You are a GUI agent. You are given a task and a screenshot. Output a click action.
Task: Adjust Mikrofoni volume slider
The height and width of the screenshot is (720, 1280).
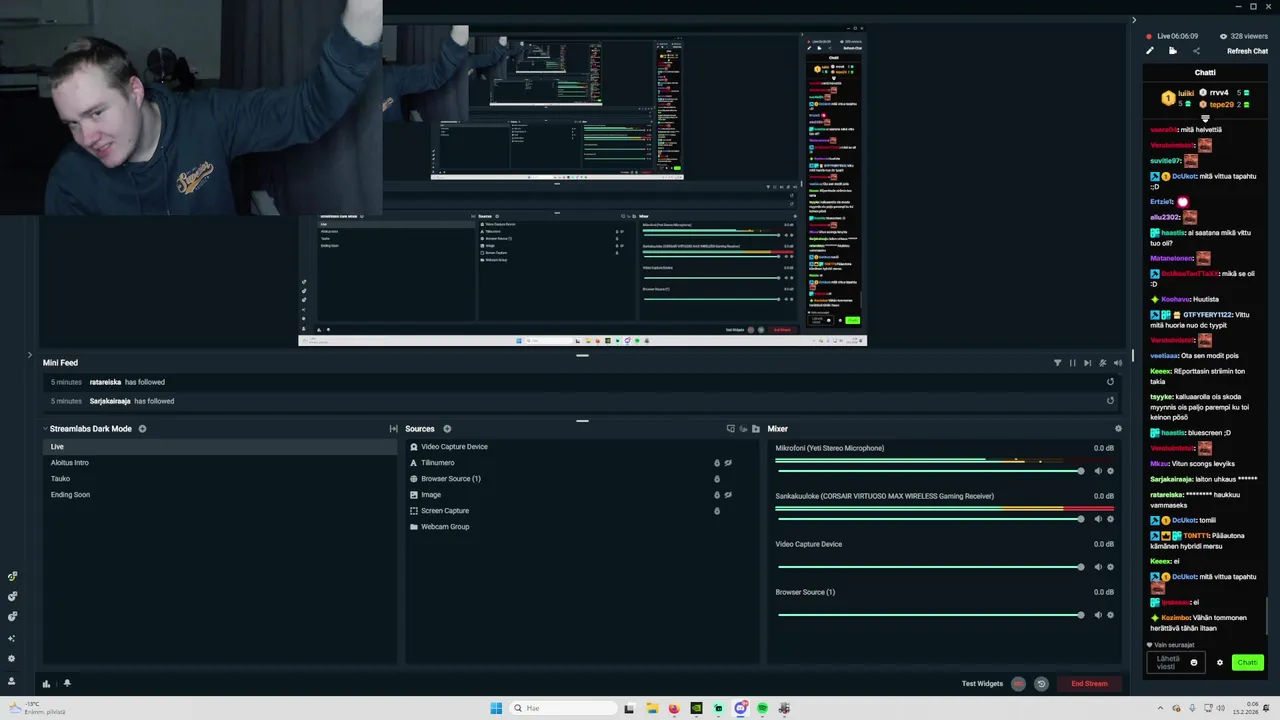(930, 471)
